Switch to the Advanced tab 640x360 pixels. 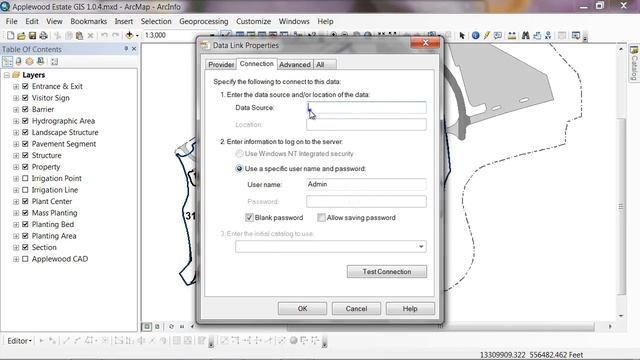(x=295, y=64)
